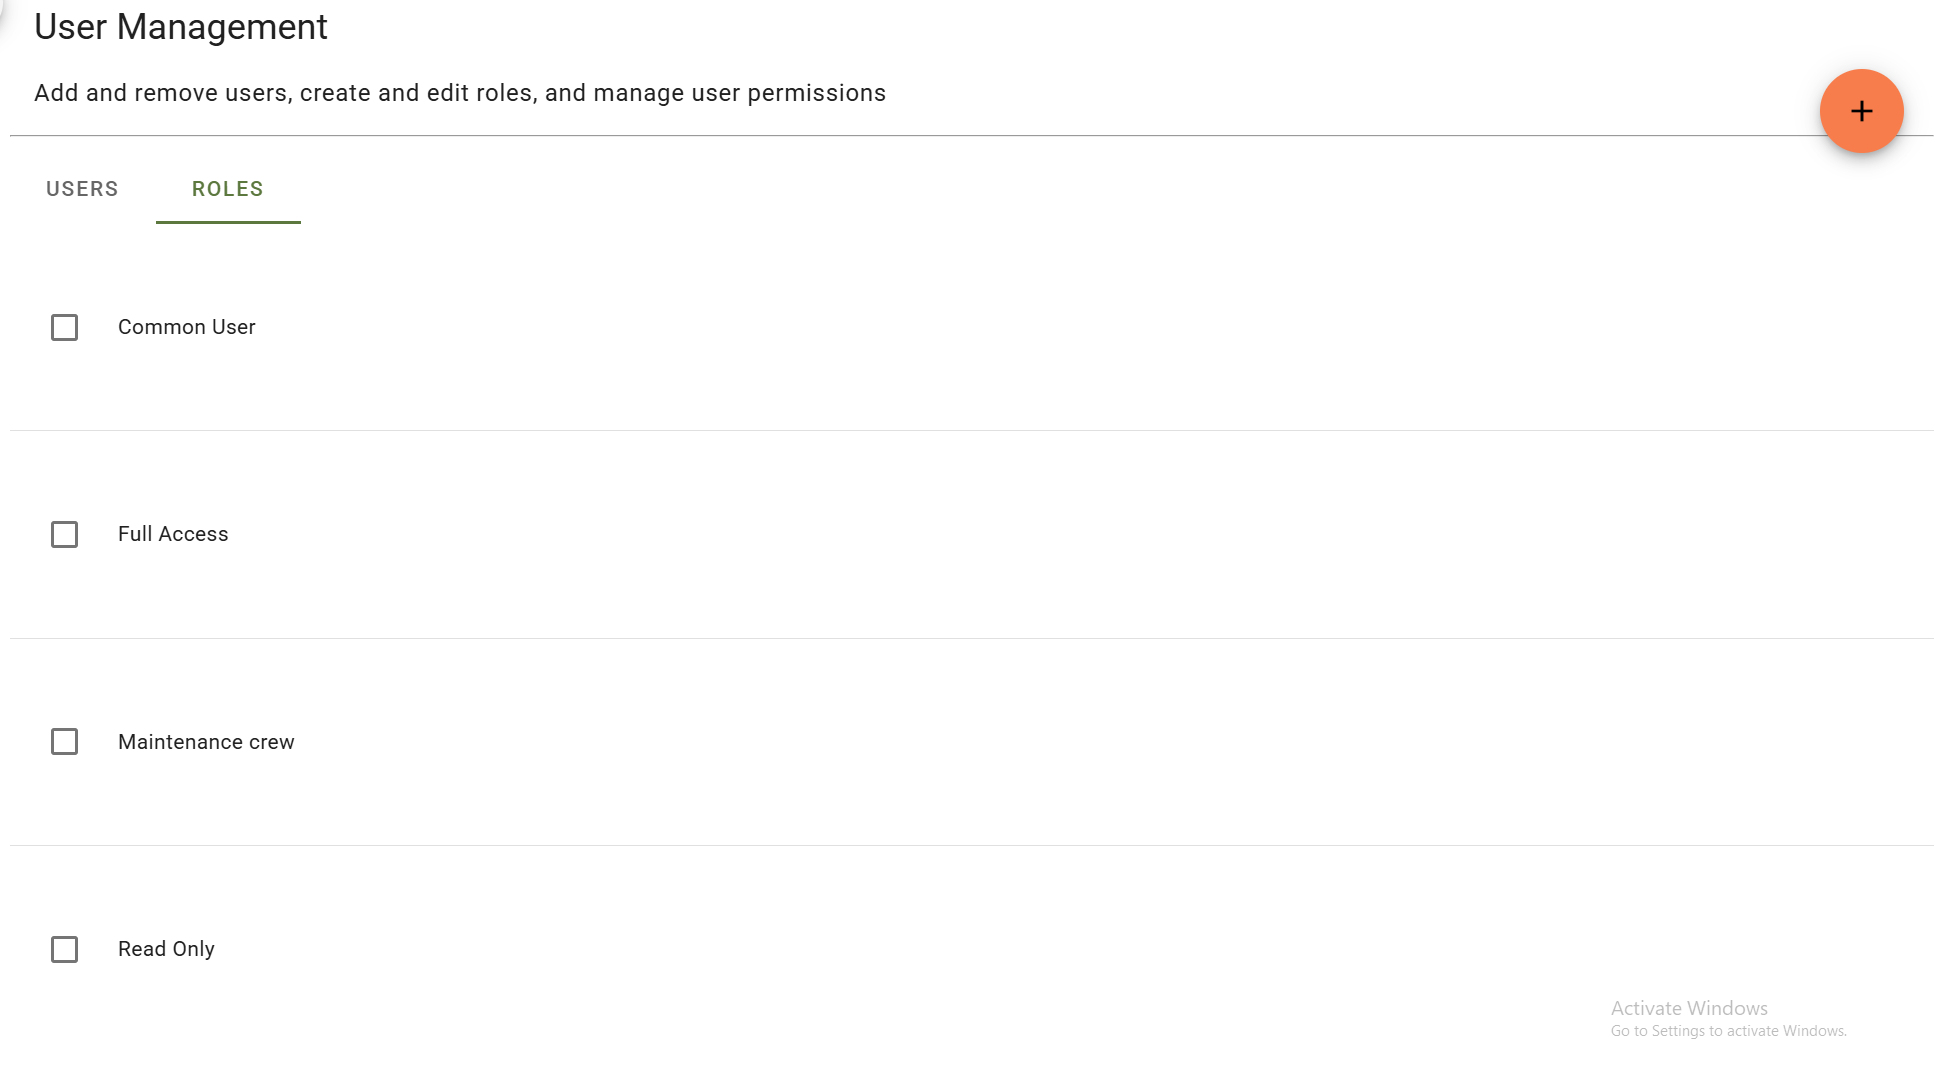Select the Maintenance crew role name
The image size is (1944, 1068).
(x=206, y=742)
